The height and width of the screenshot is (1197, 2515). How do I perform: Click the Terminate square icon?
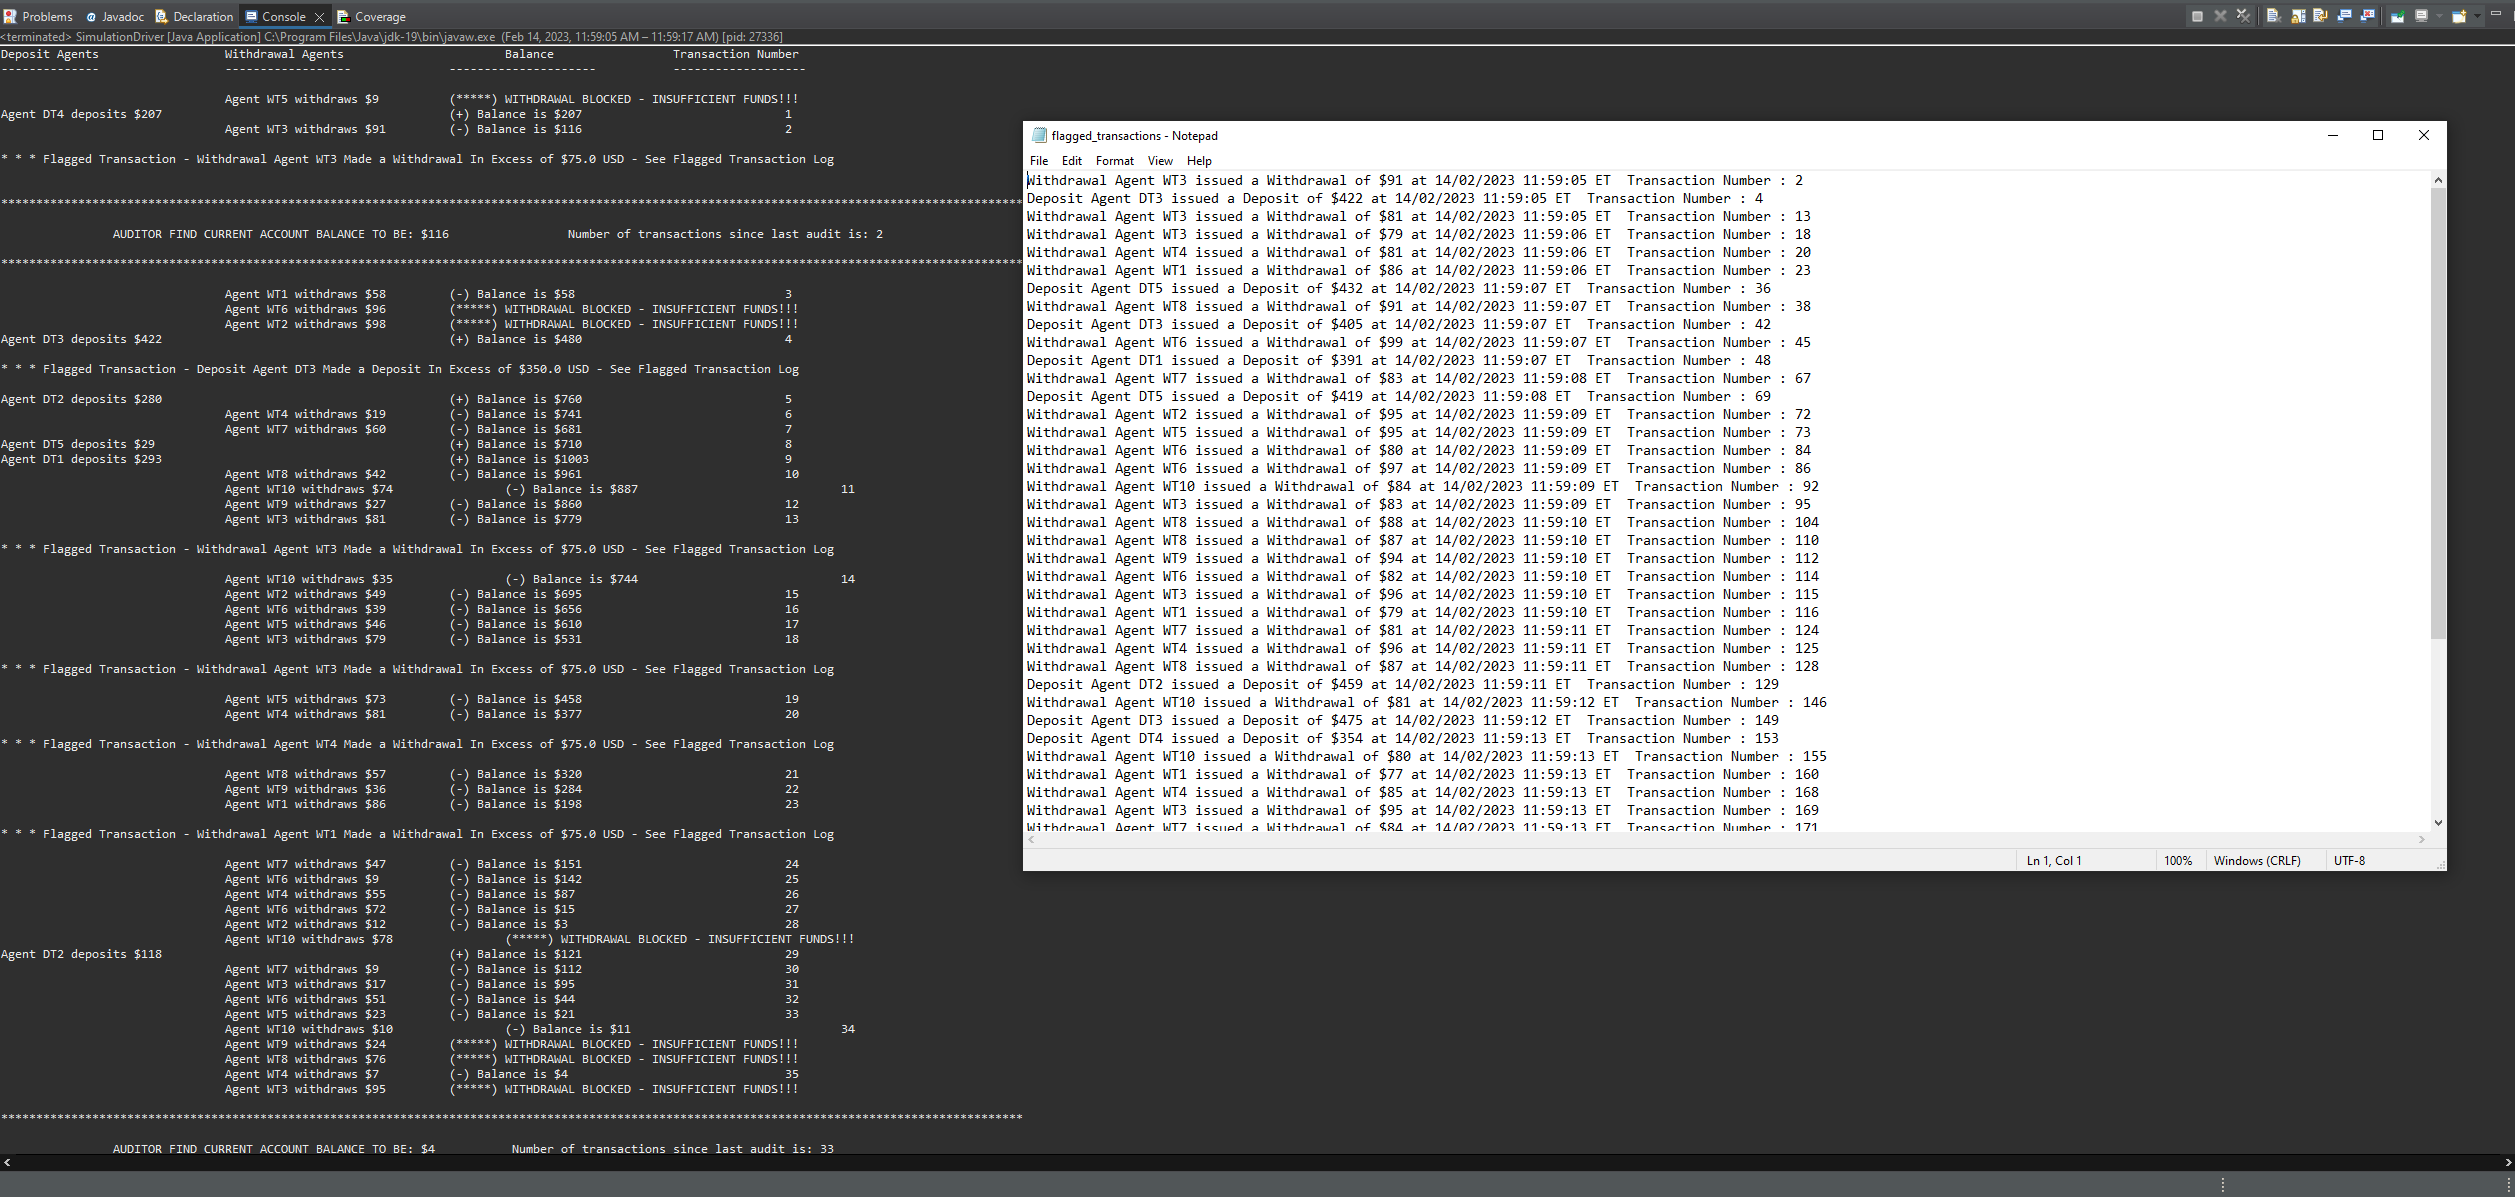(2197, 16)
